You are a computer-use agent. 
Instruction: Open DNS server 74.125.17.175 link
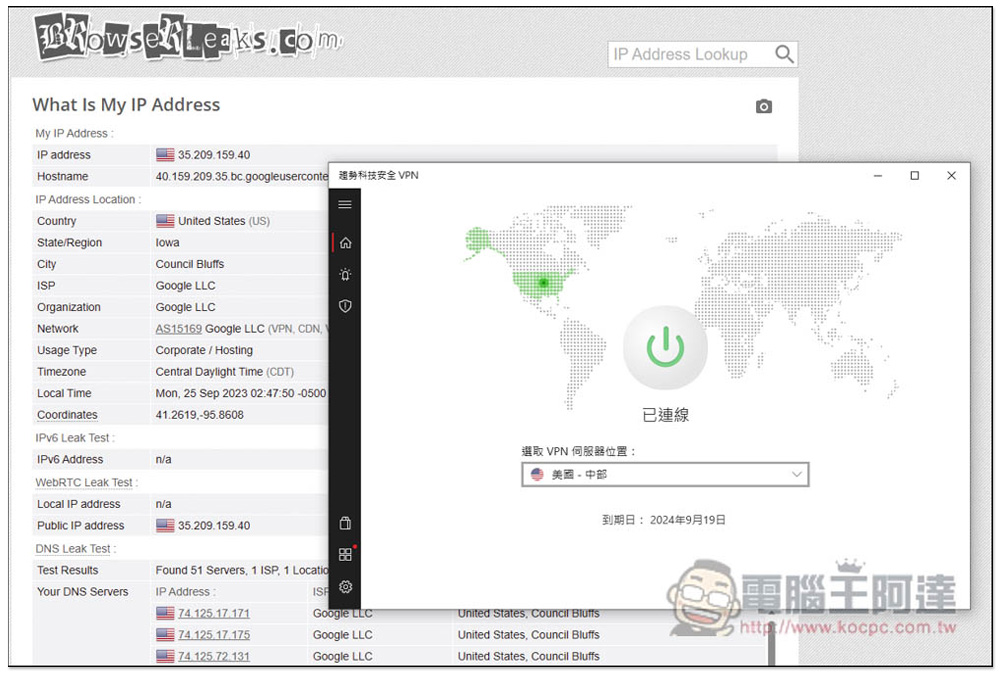[214, 635]
